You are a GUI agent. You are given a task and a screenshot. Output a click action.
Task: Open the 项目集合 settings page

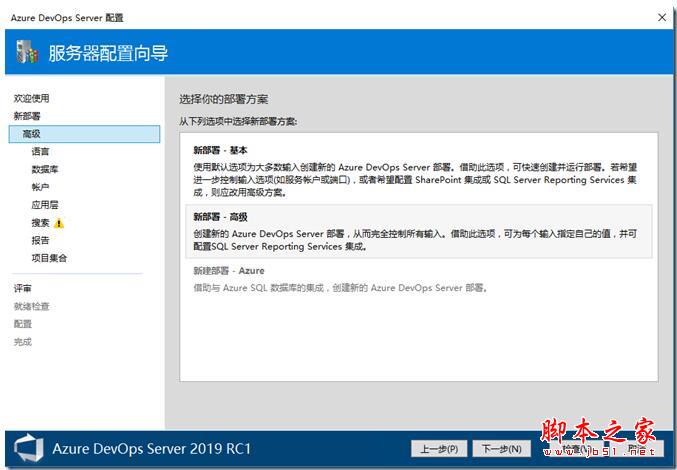click(49, 258)
